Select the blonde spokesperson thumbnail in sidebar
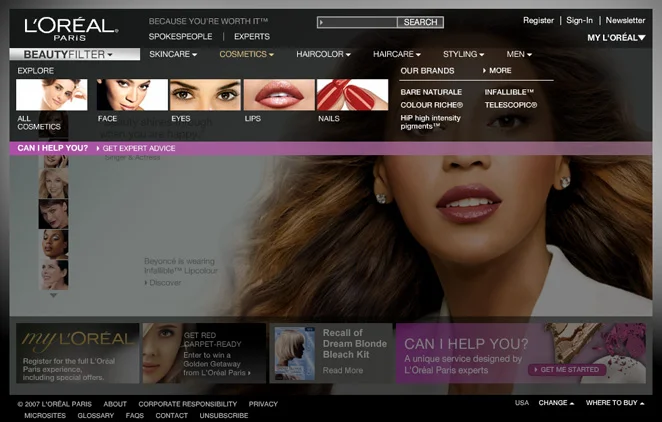The image size is (662, 422). (53, 183)
